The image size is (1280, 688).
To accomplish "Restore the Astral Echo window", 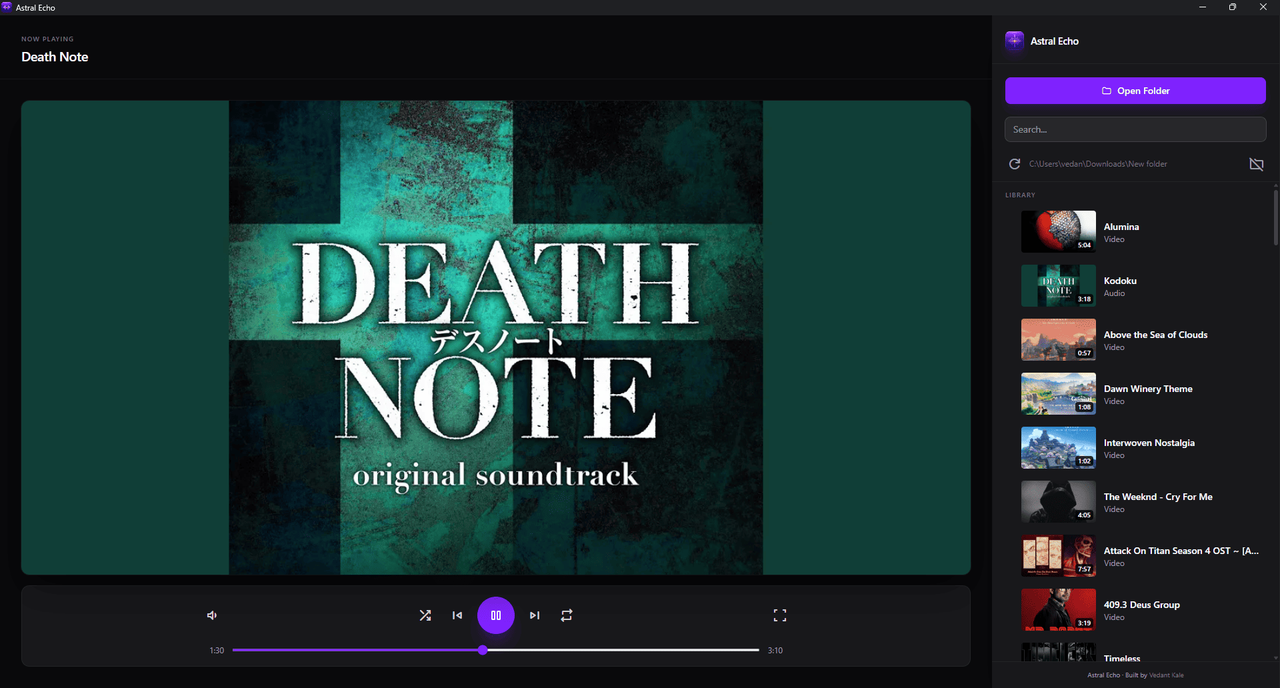I will pyautogui.click(x=1232, y=7).
